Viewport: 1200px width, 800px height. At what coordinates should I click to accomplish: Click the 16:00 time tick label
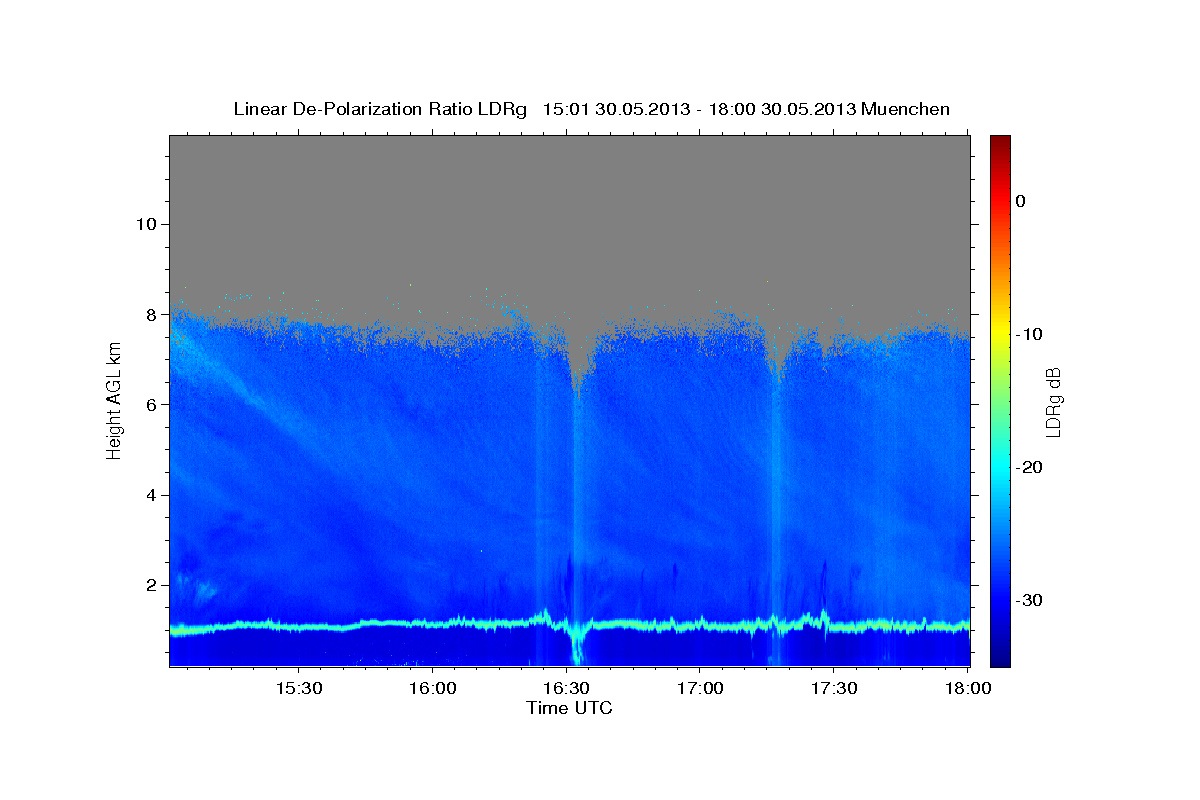pos(432,689)
